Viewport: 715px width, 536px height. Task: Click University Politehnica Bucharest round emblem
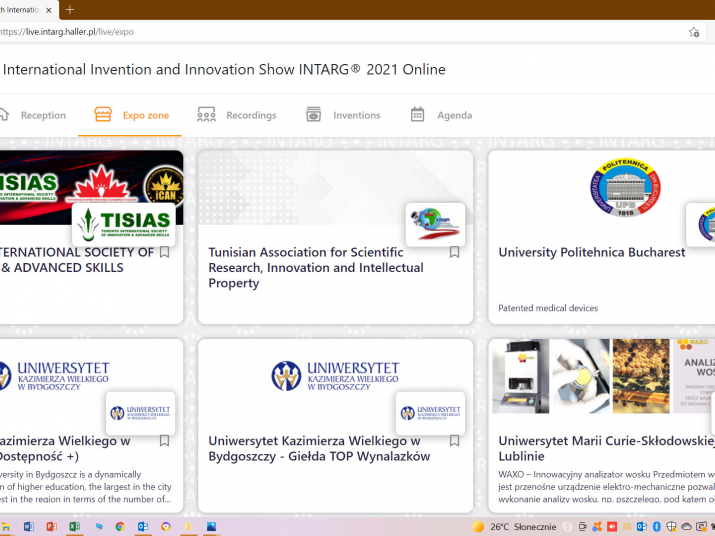pyautogui.click(x=624, y=187)
